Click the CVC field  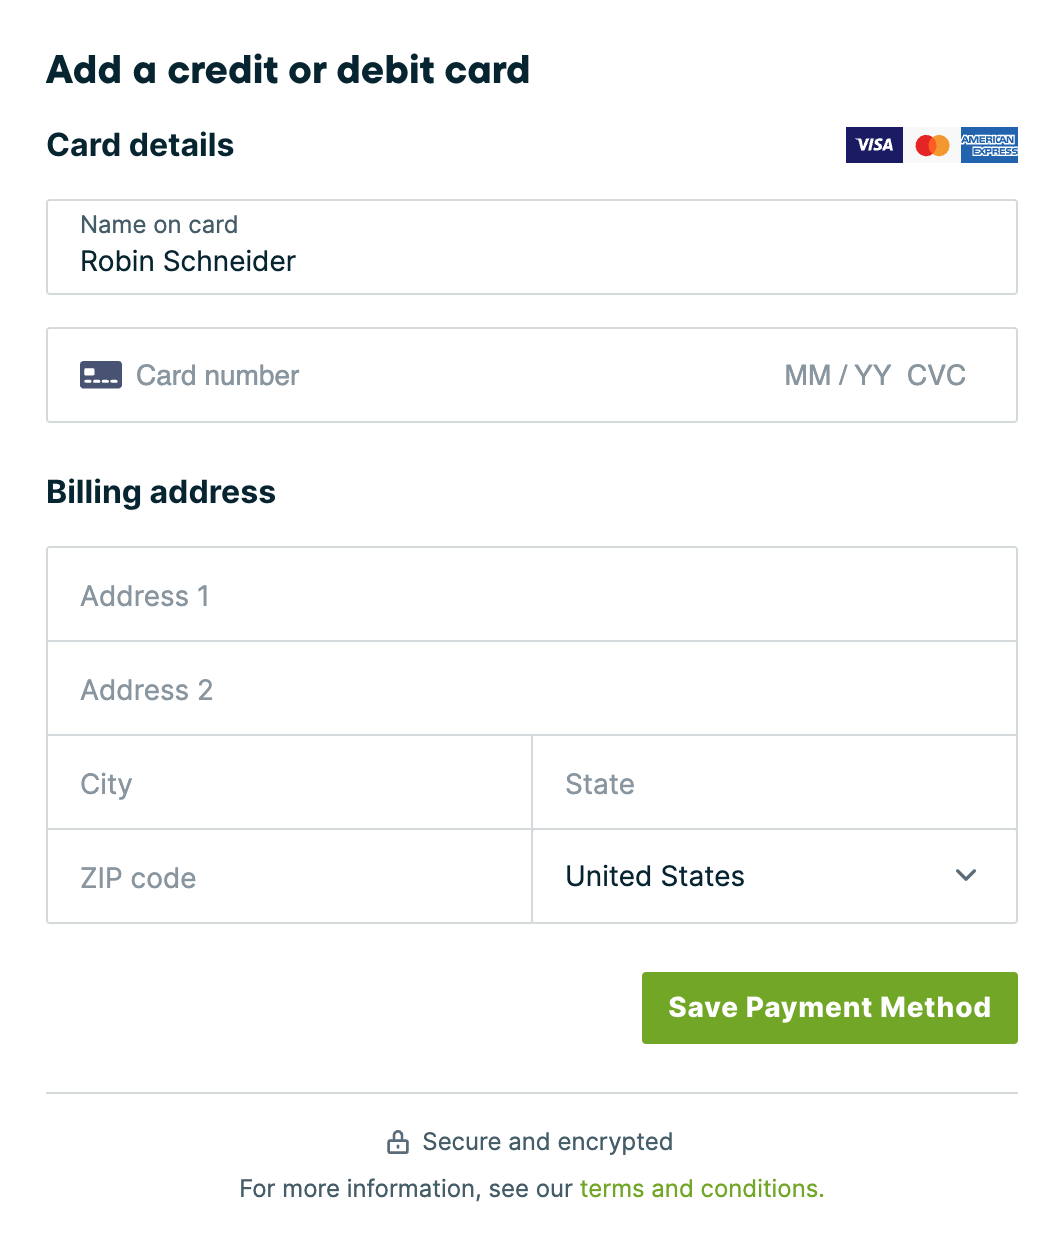click(x=936, y=375)
